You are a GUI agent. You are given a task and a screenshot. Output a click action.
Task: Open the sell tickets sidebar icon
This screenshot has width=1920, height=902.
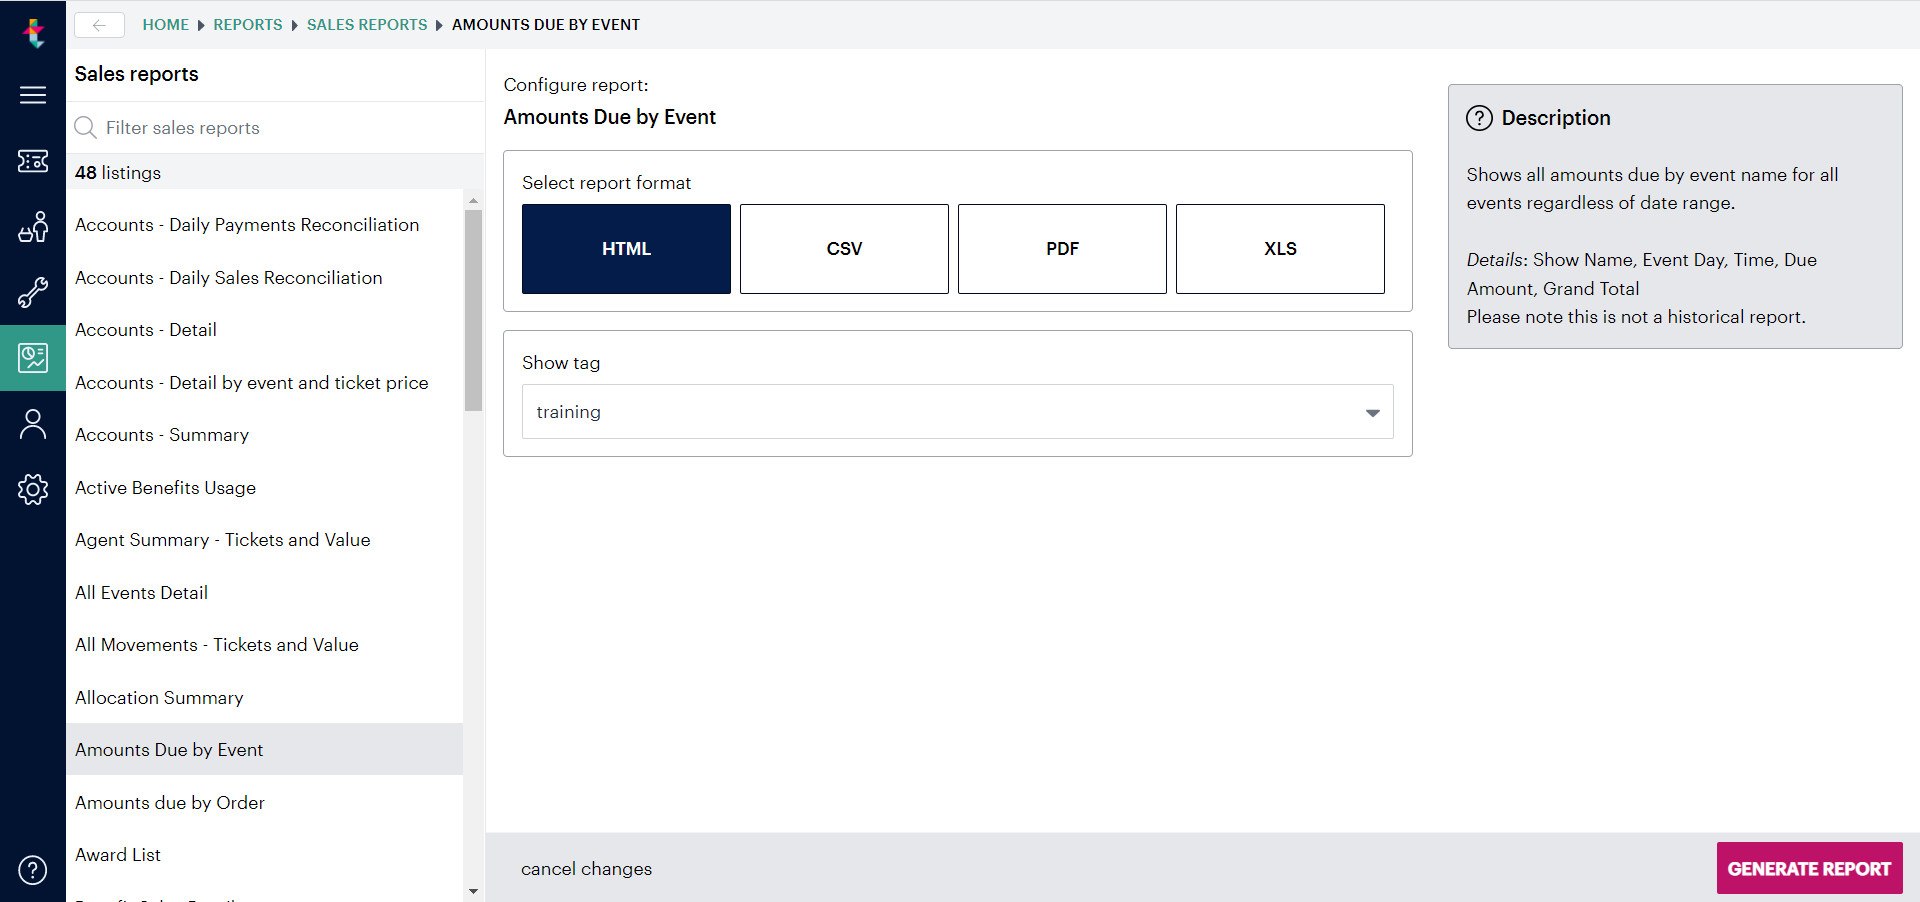(33, 227)
